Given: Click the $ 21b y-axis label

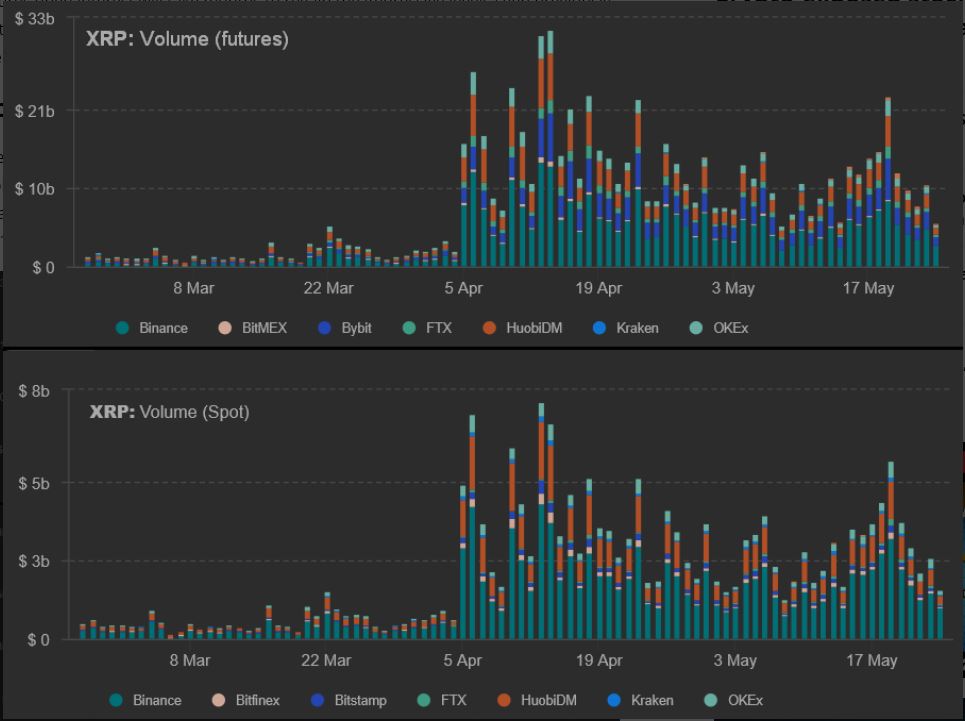Looking at the screenshot, I should [x=35, y=110].
